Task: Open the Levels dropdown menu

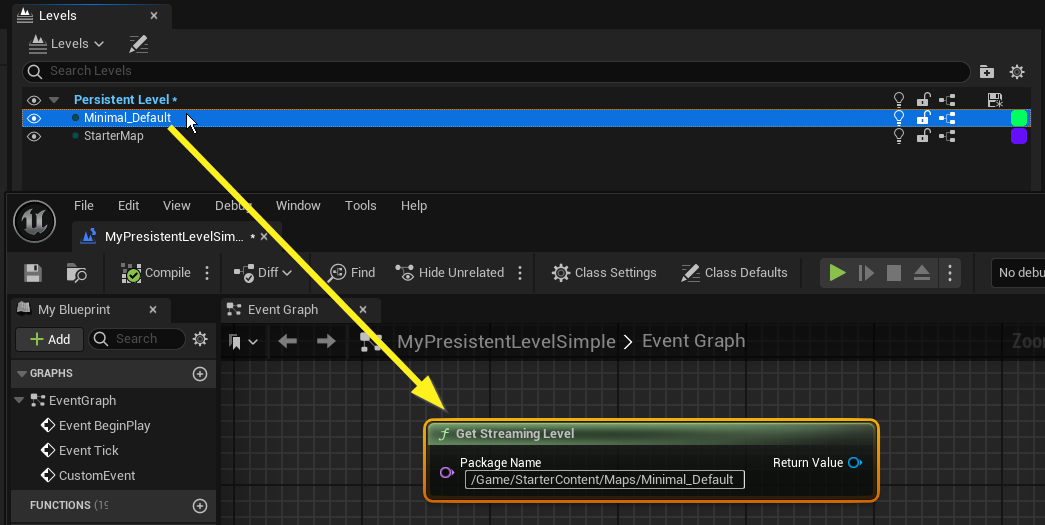Action: pos(67,44)
